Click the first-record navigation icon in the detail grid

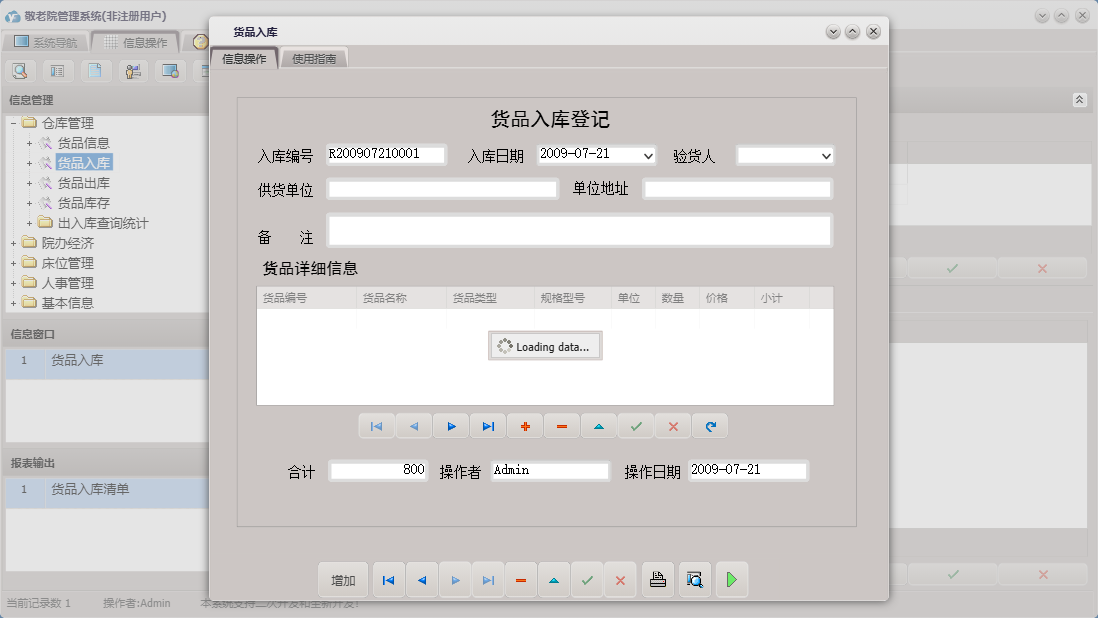click(377, 425)
